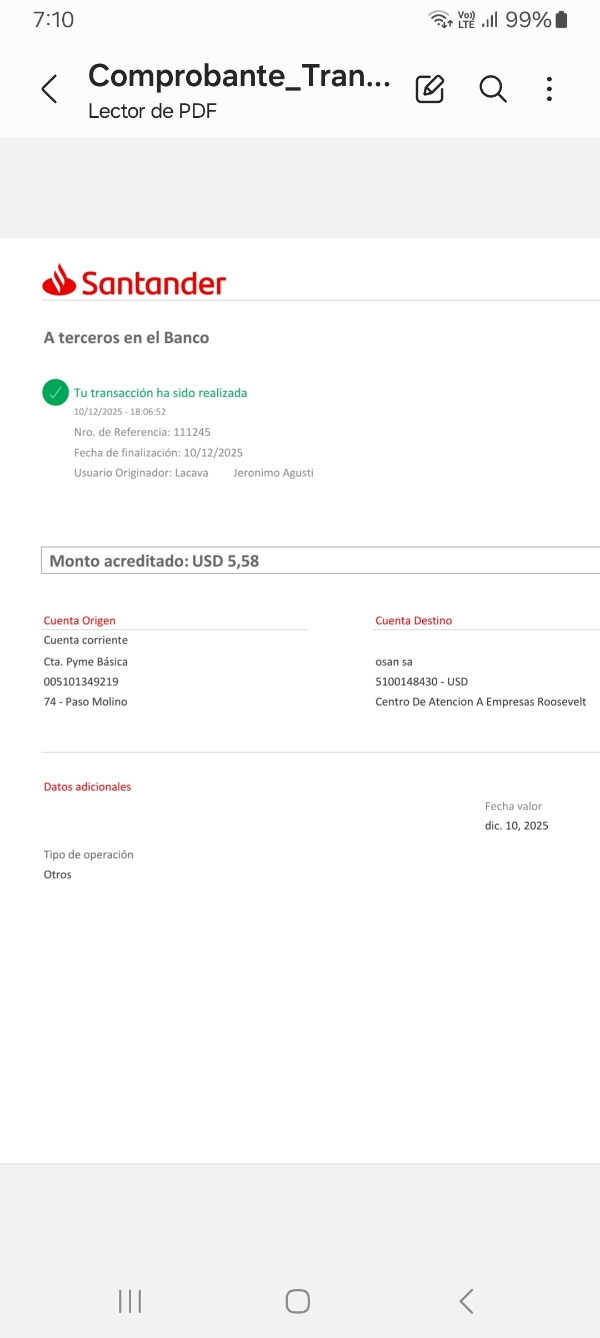Open the PDF edit/annotate tool
The height and width of the screenshot is (1338, 600).
click(429, 89)
